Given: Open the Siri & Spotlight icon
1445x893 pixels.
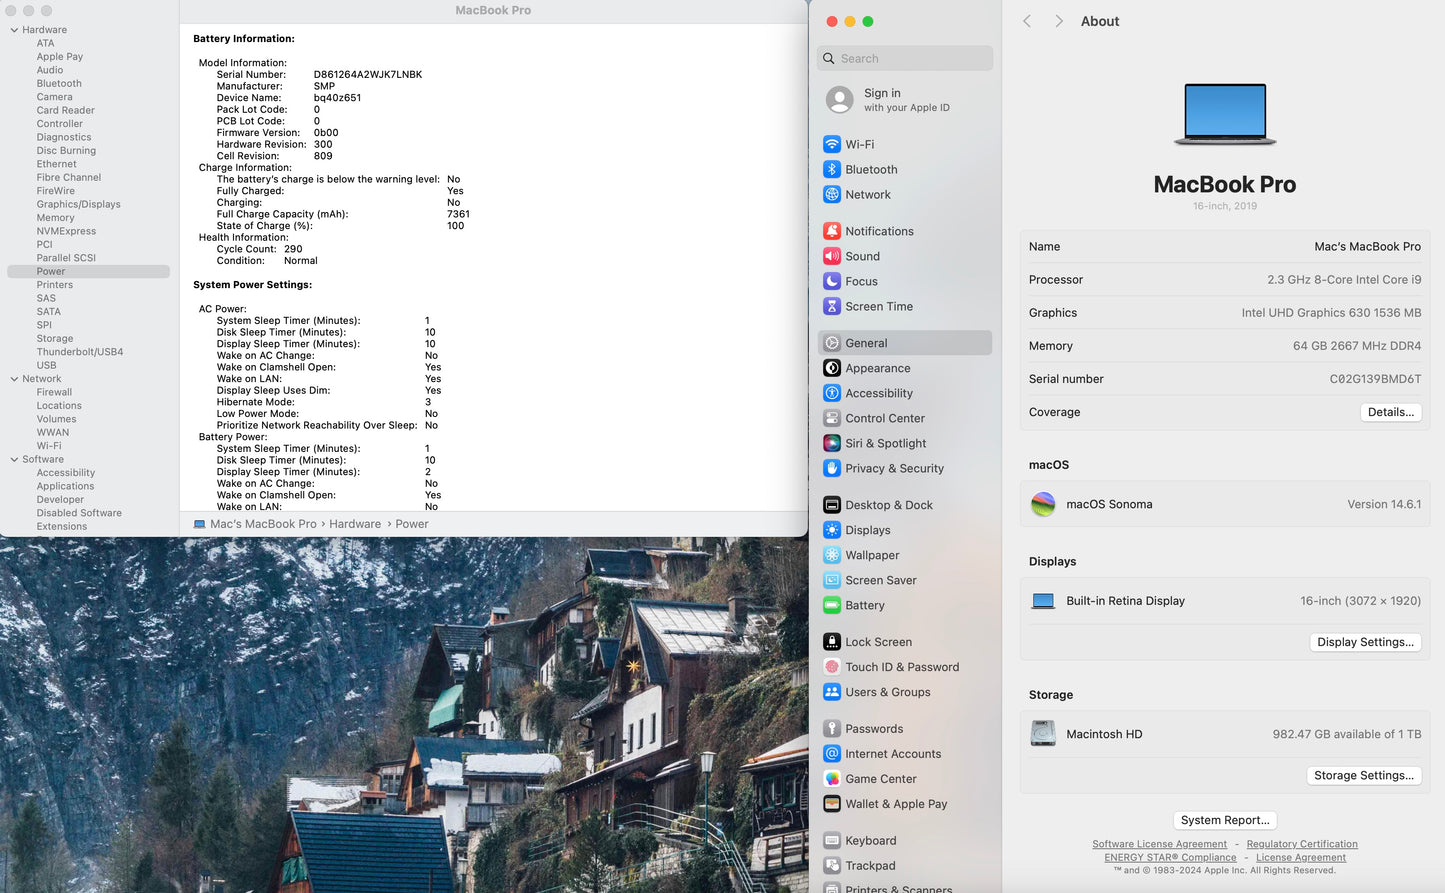Looking at the screenshot, I should point(831,443).
